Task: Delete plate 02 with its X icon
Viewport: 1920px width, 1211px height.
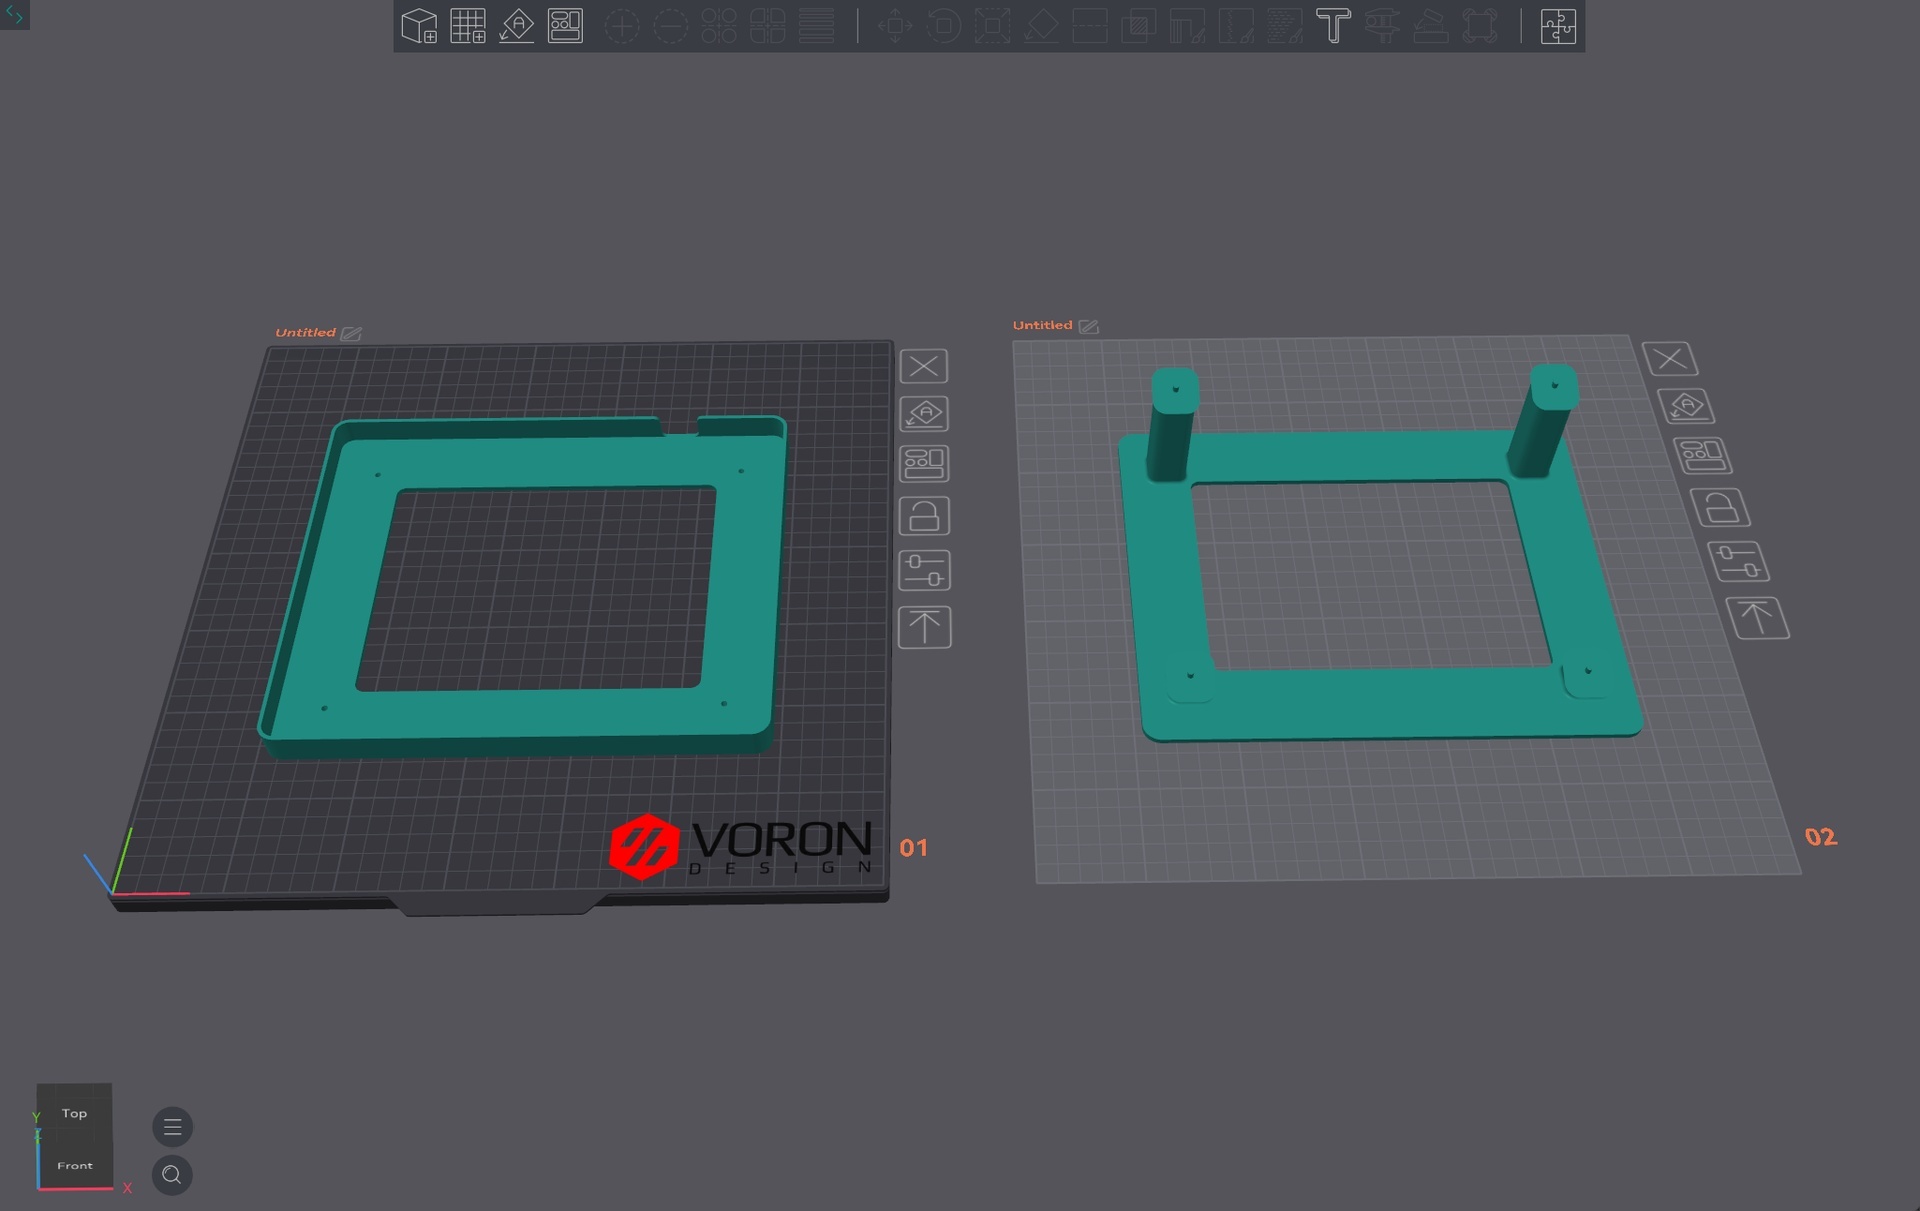Action: (x=1670, y=358)
